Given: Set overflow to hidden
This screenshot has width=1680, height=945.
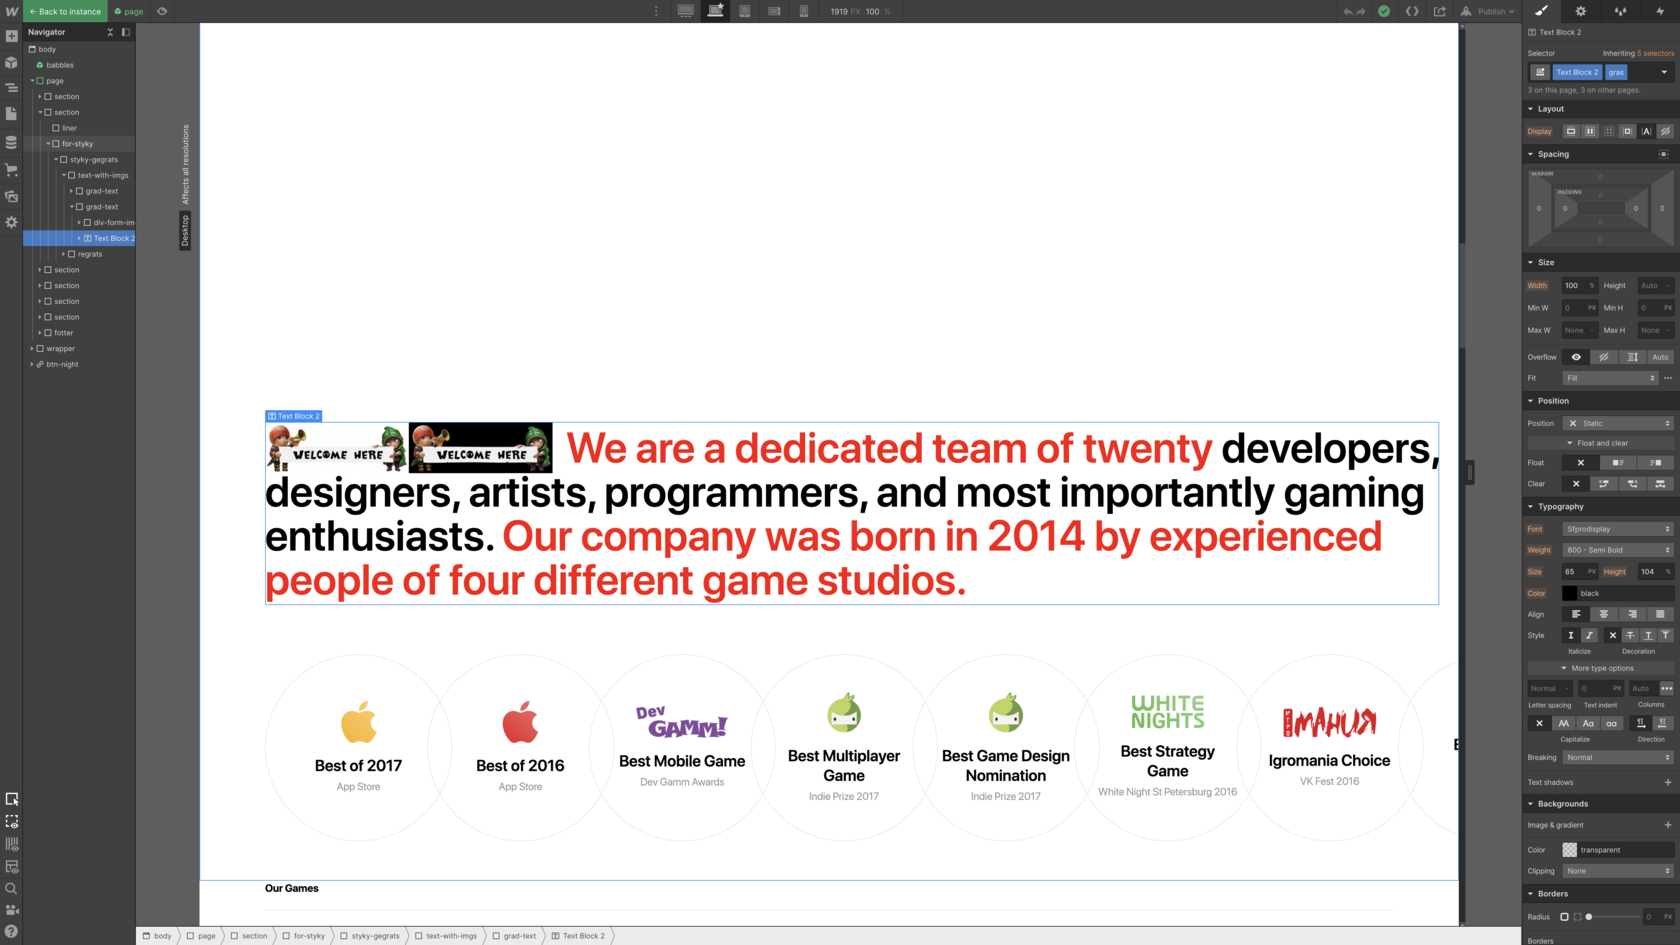Looking at the screenshot, I should pyautogui.click(x=1604, y=357).
